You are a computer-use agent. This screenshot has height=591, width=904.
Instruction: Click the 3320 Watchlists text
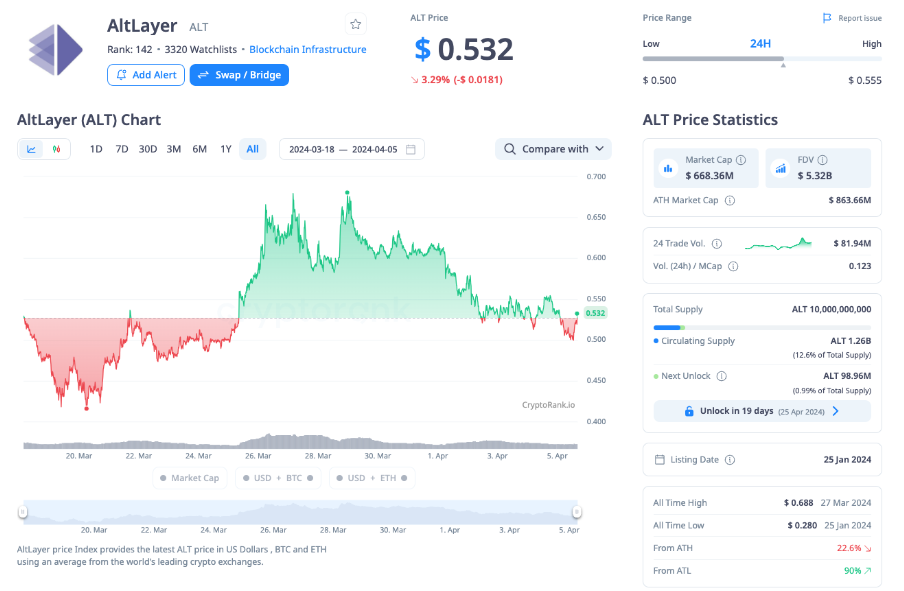[x=201, y=50]
